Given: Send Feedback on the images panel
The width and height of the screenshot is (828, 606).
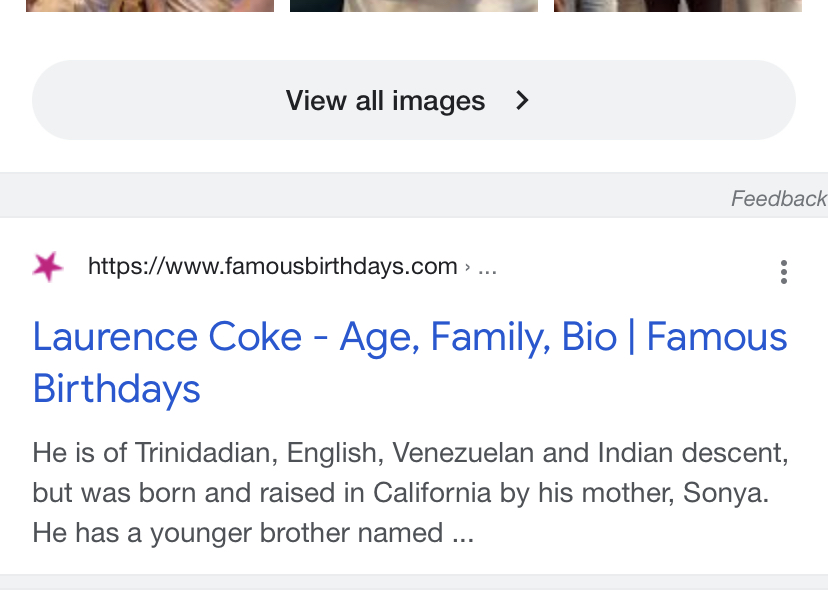Looking at the screenshot, I should tap(779, 199).
